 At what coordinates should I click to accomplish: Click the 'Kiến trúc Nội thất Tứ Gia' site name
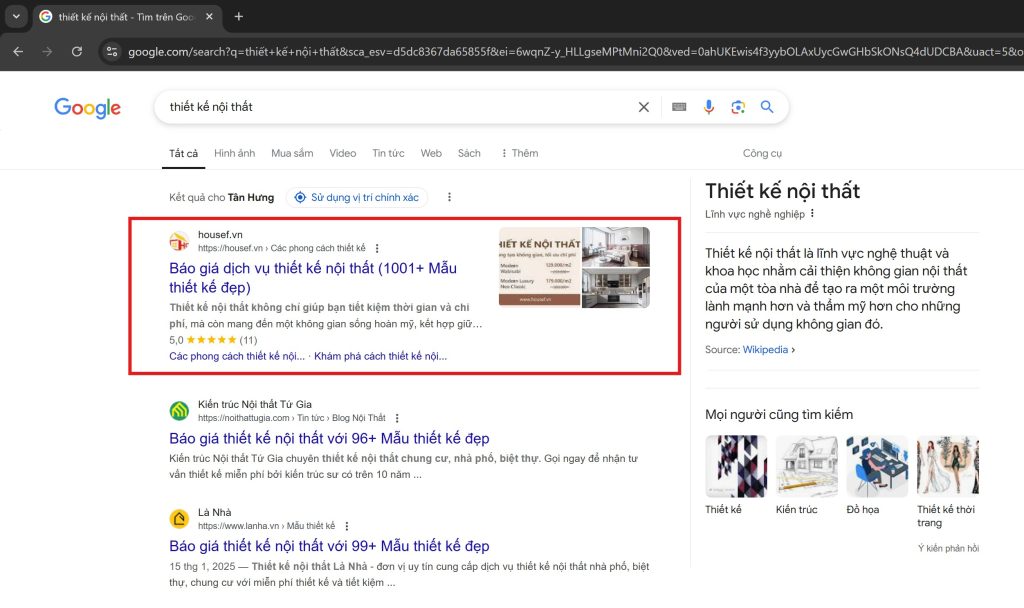click(x=255, y=405)
